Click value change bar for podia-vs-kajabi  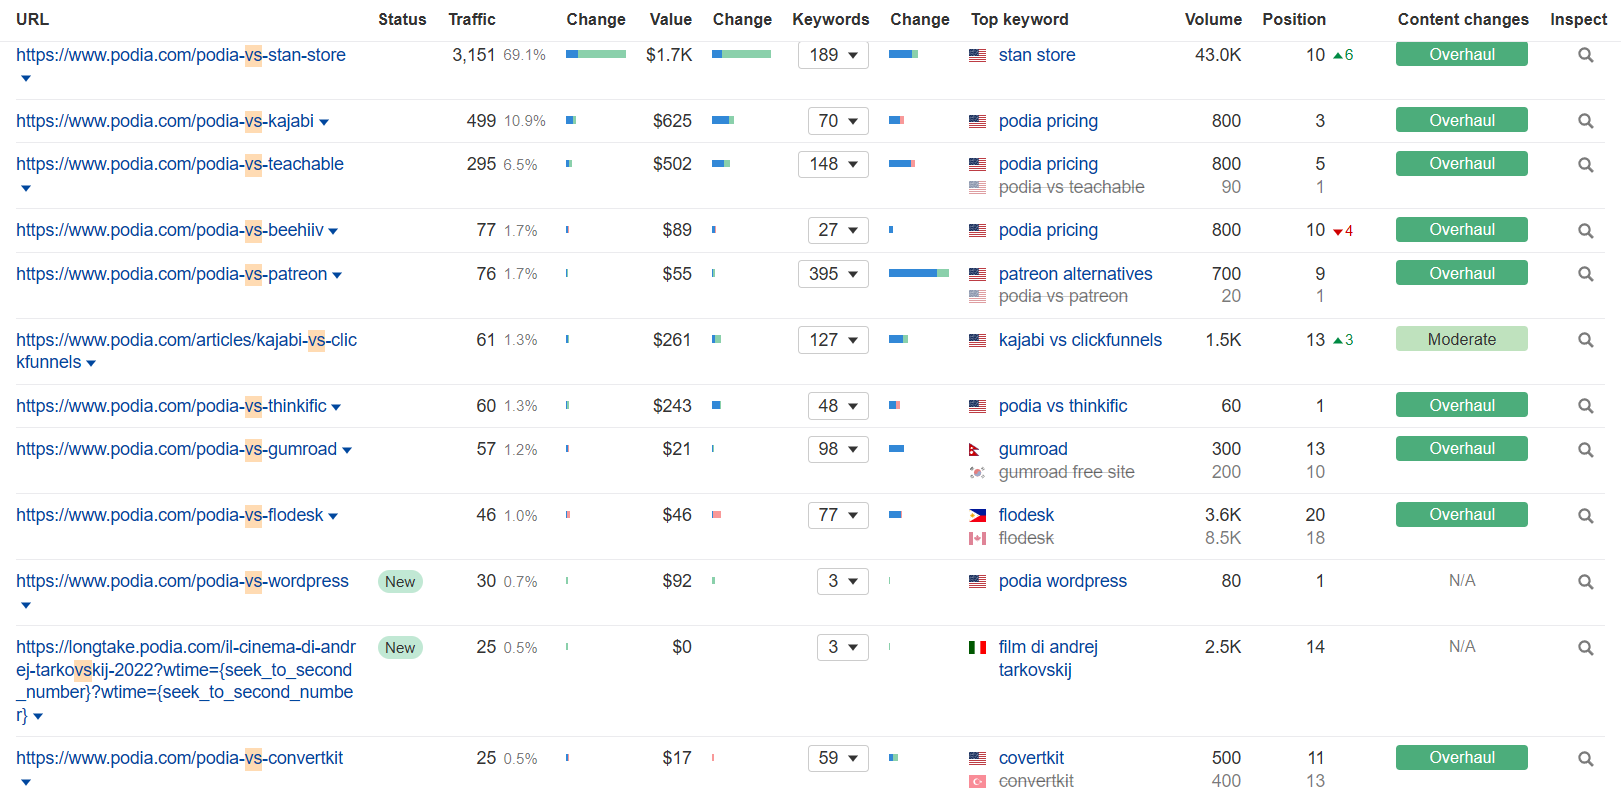pyautogui.click(x=723, y=120)
